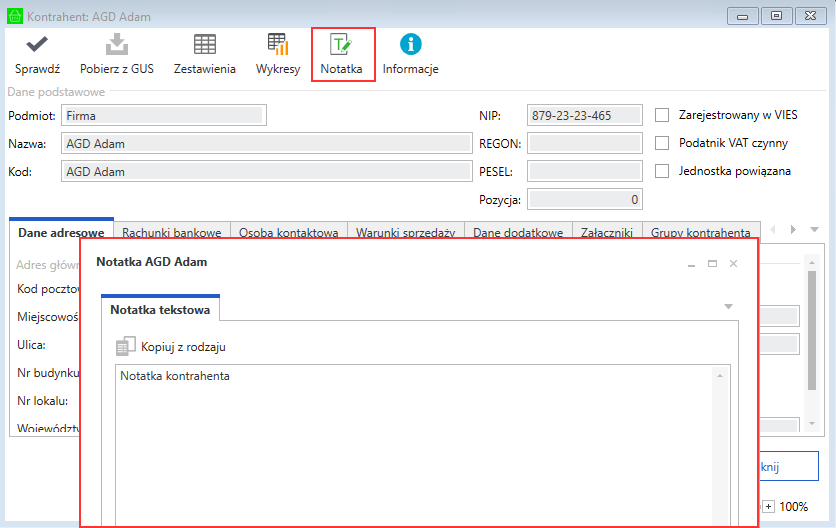Image resolution: width=836 pixels, height=528 pixels.
Task: Maximize the Notatka AGD Adam window
Action: (712, 263)
